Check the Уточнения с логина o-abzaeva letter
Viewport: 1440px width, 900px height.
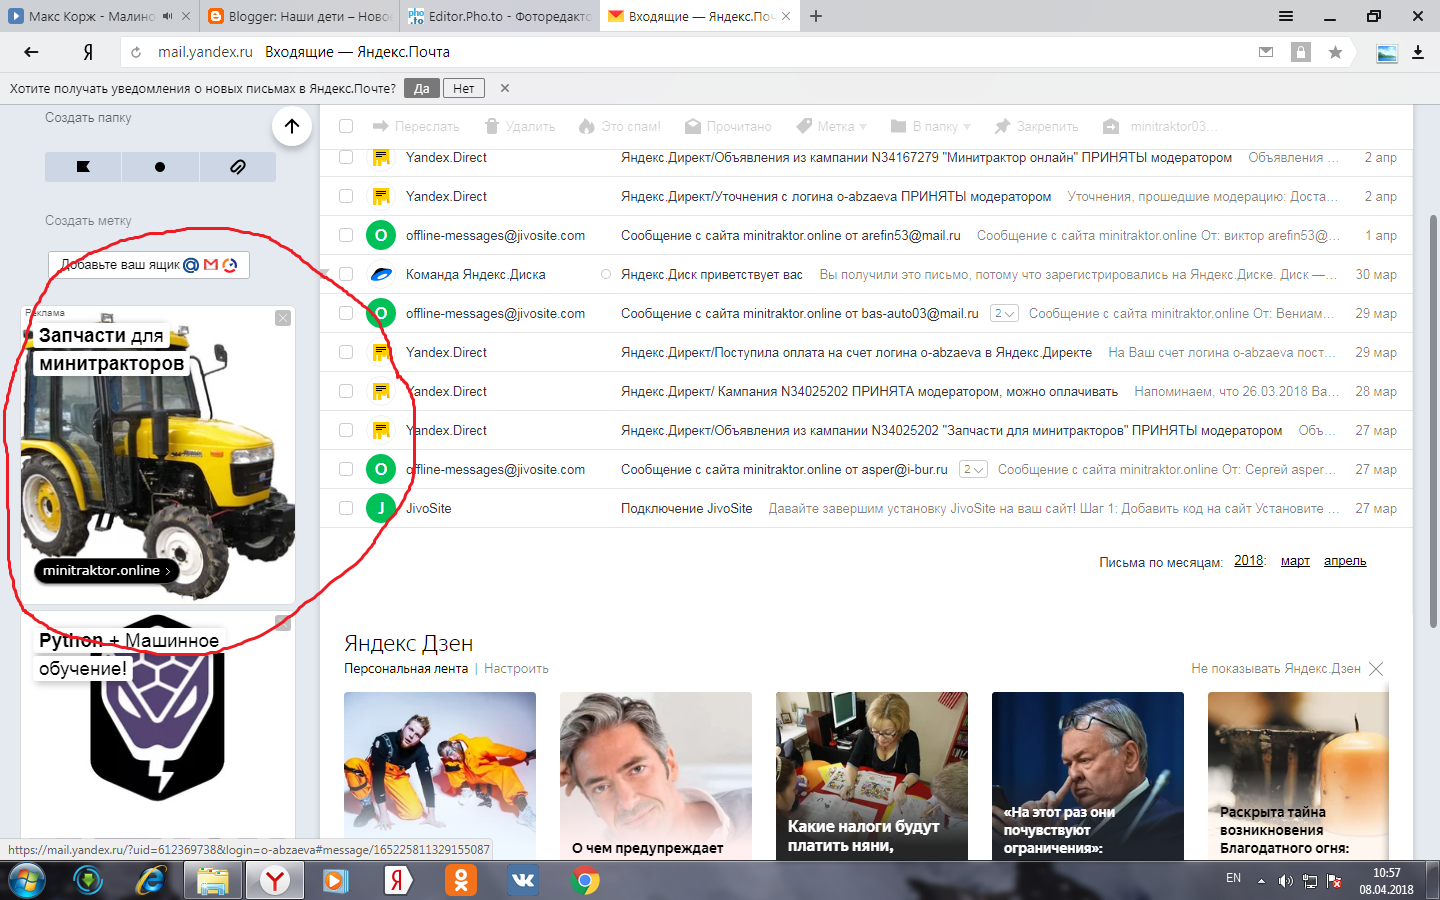click(346, 196)
